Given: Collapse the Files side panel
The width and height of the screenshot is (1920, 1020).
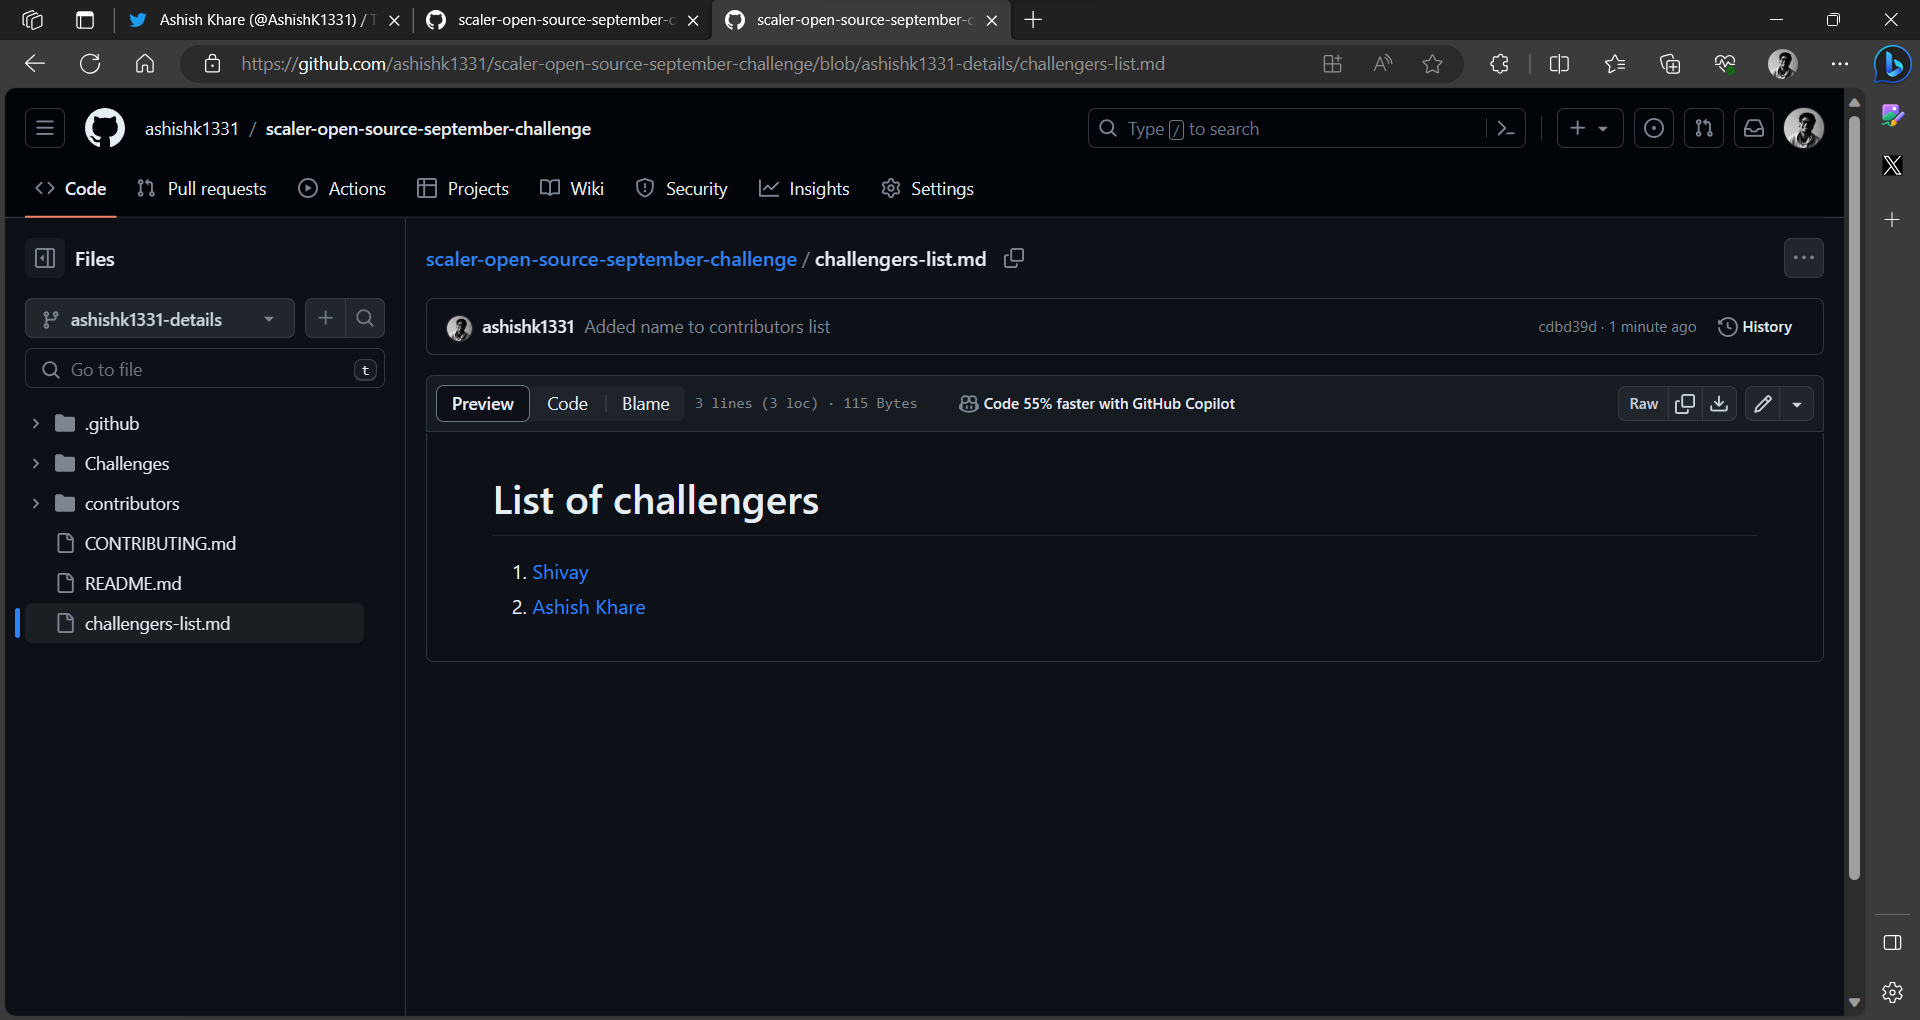Looking at the screenshot, I should tap(45, 258).
